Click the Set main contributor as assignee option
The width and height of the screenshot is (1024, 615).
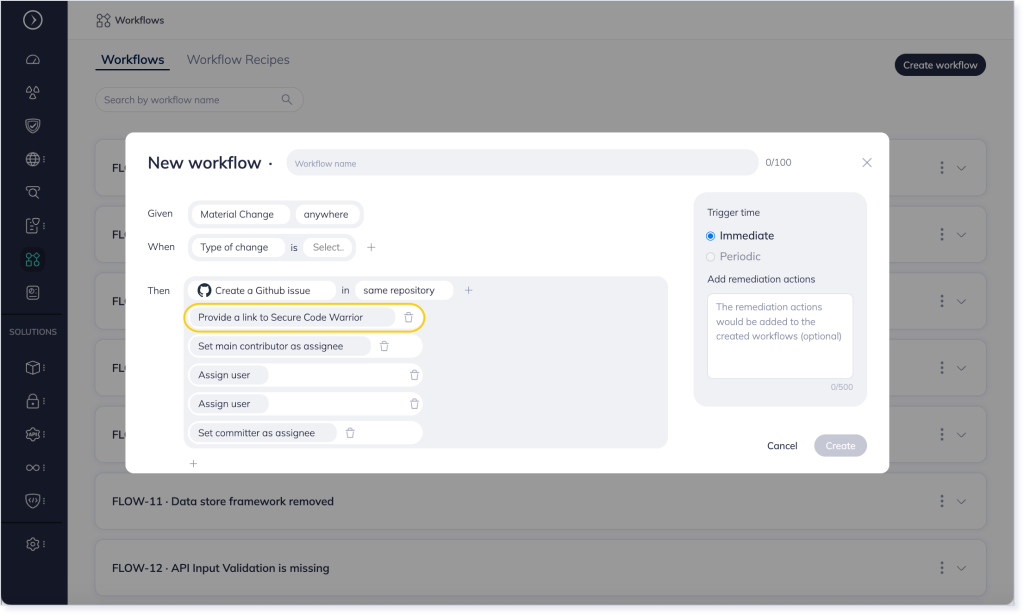pos(280,346)
